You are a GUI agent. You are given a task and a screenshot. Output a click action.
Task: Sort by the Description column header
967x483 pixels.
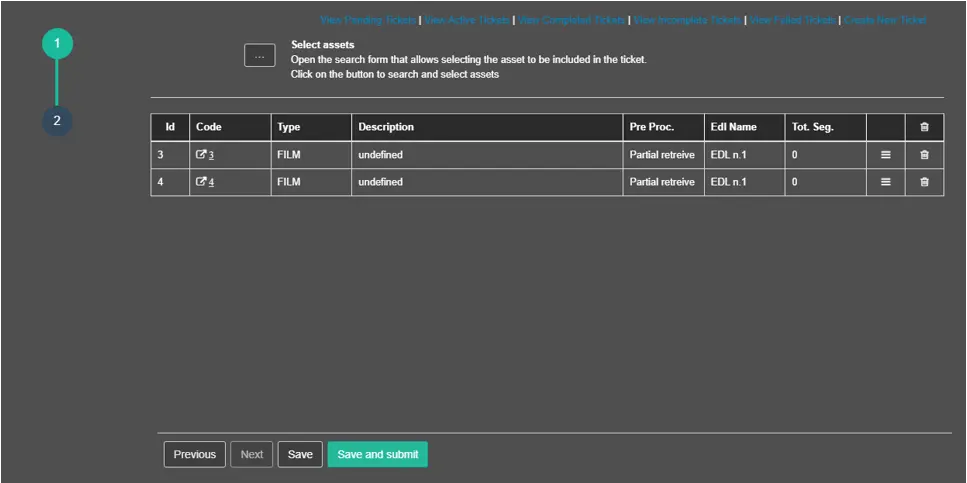coord(386,127)
